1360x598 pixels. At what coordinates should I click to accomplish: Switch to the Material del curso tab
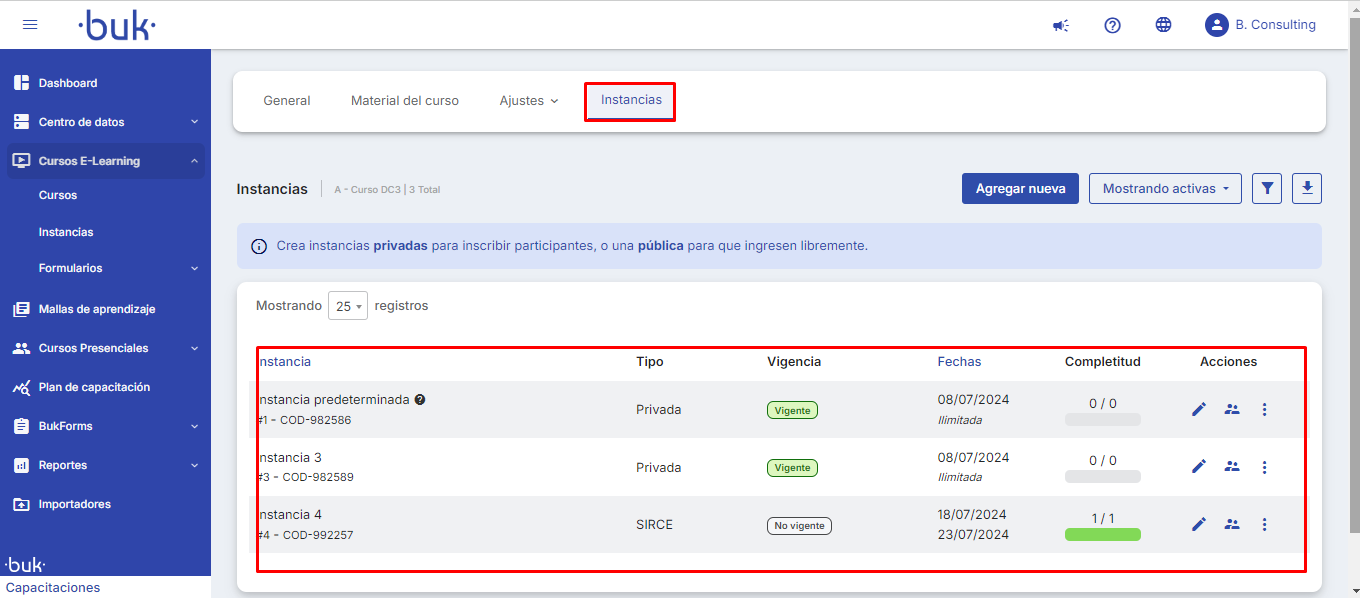[404, 101]
